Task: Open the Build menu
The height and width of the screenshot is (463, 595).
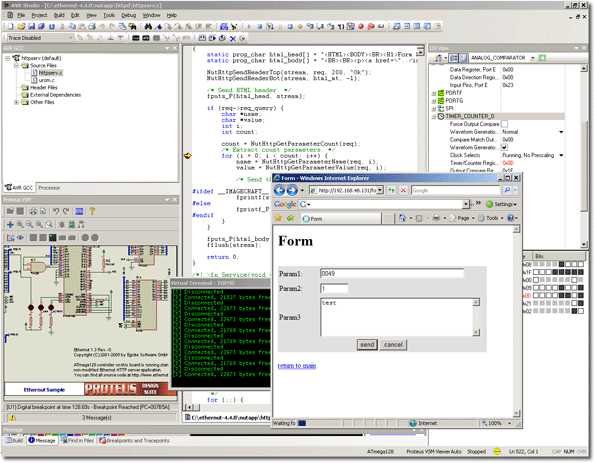Action: (x=59, y=15)
